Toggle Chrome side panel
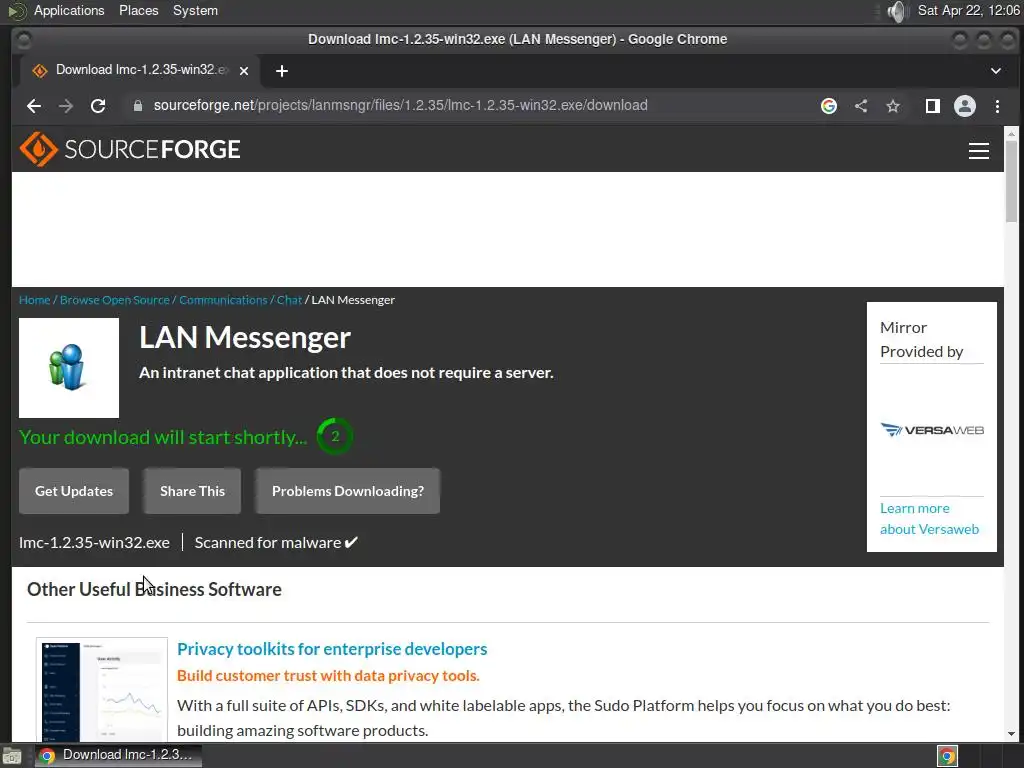Image resolution: width=1024 pixels, height=768 pixels. tap(933, 106)
